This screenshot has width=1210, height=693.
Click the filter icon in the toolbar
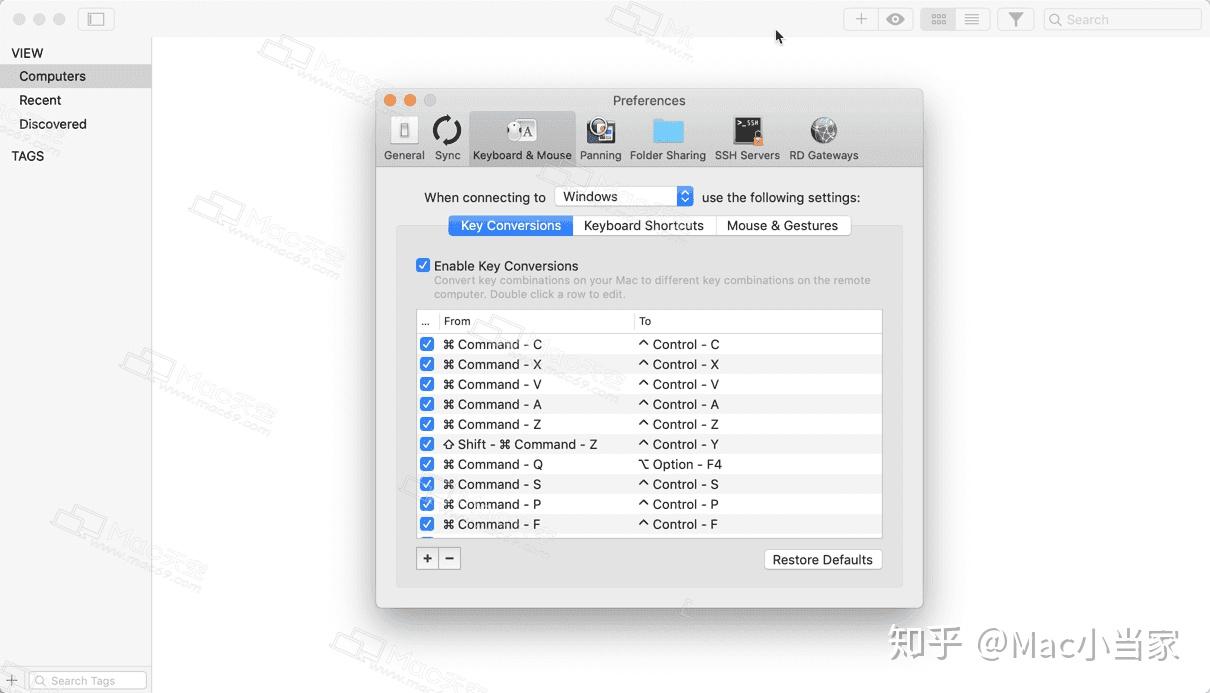[x=1015, y=18]
